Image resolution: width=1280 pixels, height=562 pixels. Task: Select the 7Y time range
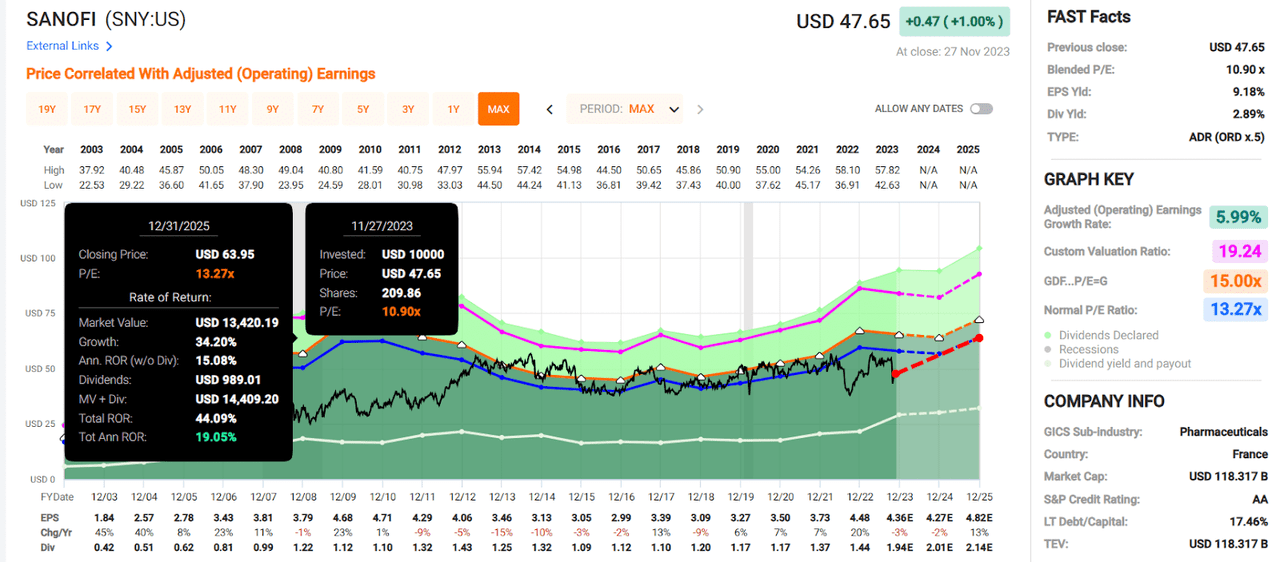(317, 109)
